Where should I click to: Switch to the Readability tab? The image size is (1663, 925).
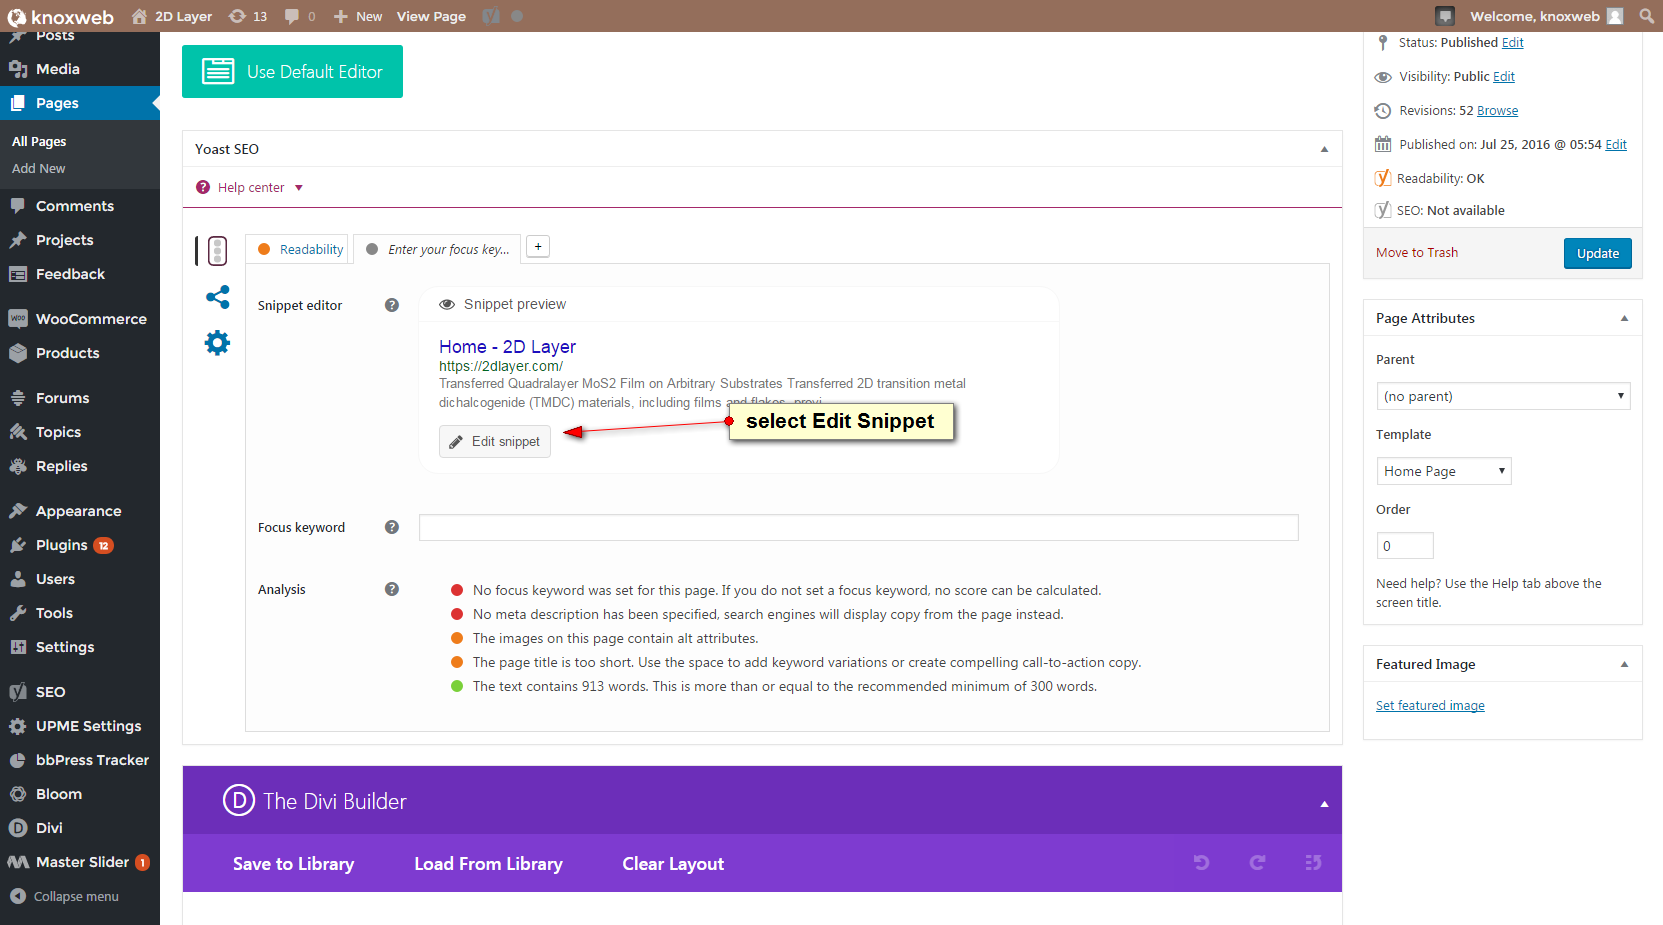(300, 249)
